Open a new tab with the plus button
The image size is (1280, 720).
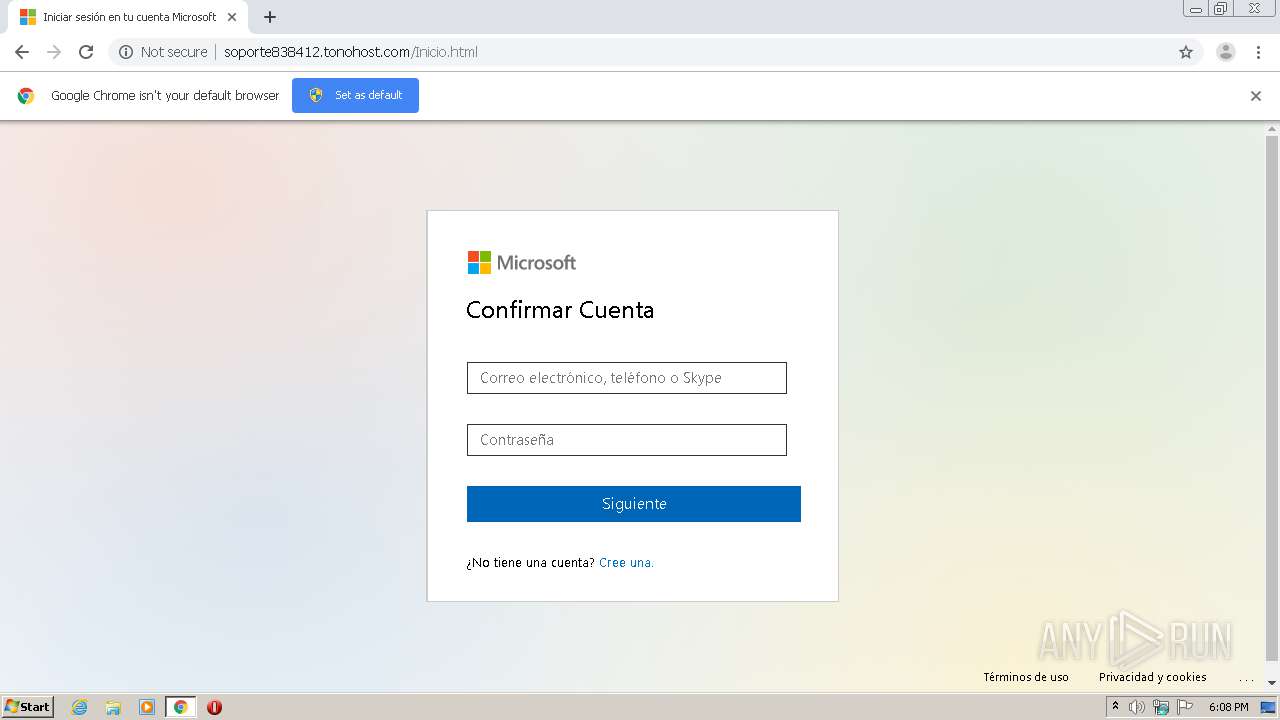pos(270,17)
